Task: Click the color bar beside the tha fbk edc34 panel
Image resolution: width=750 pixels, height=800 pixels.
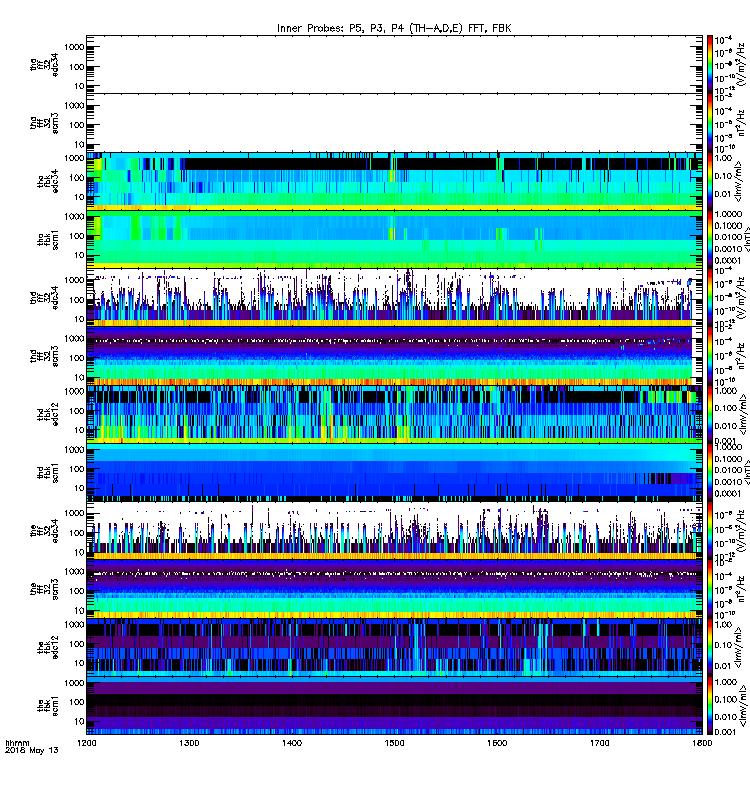Action: [x=710, y=181]
